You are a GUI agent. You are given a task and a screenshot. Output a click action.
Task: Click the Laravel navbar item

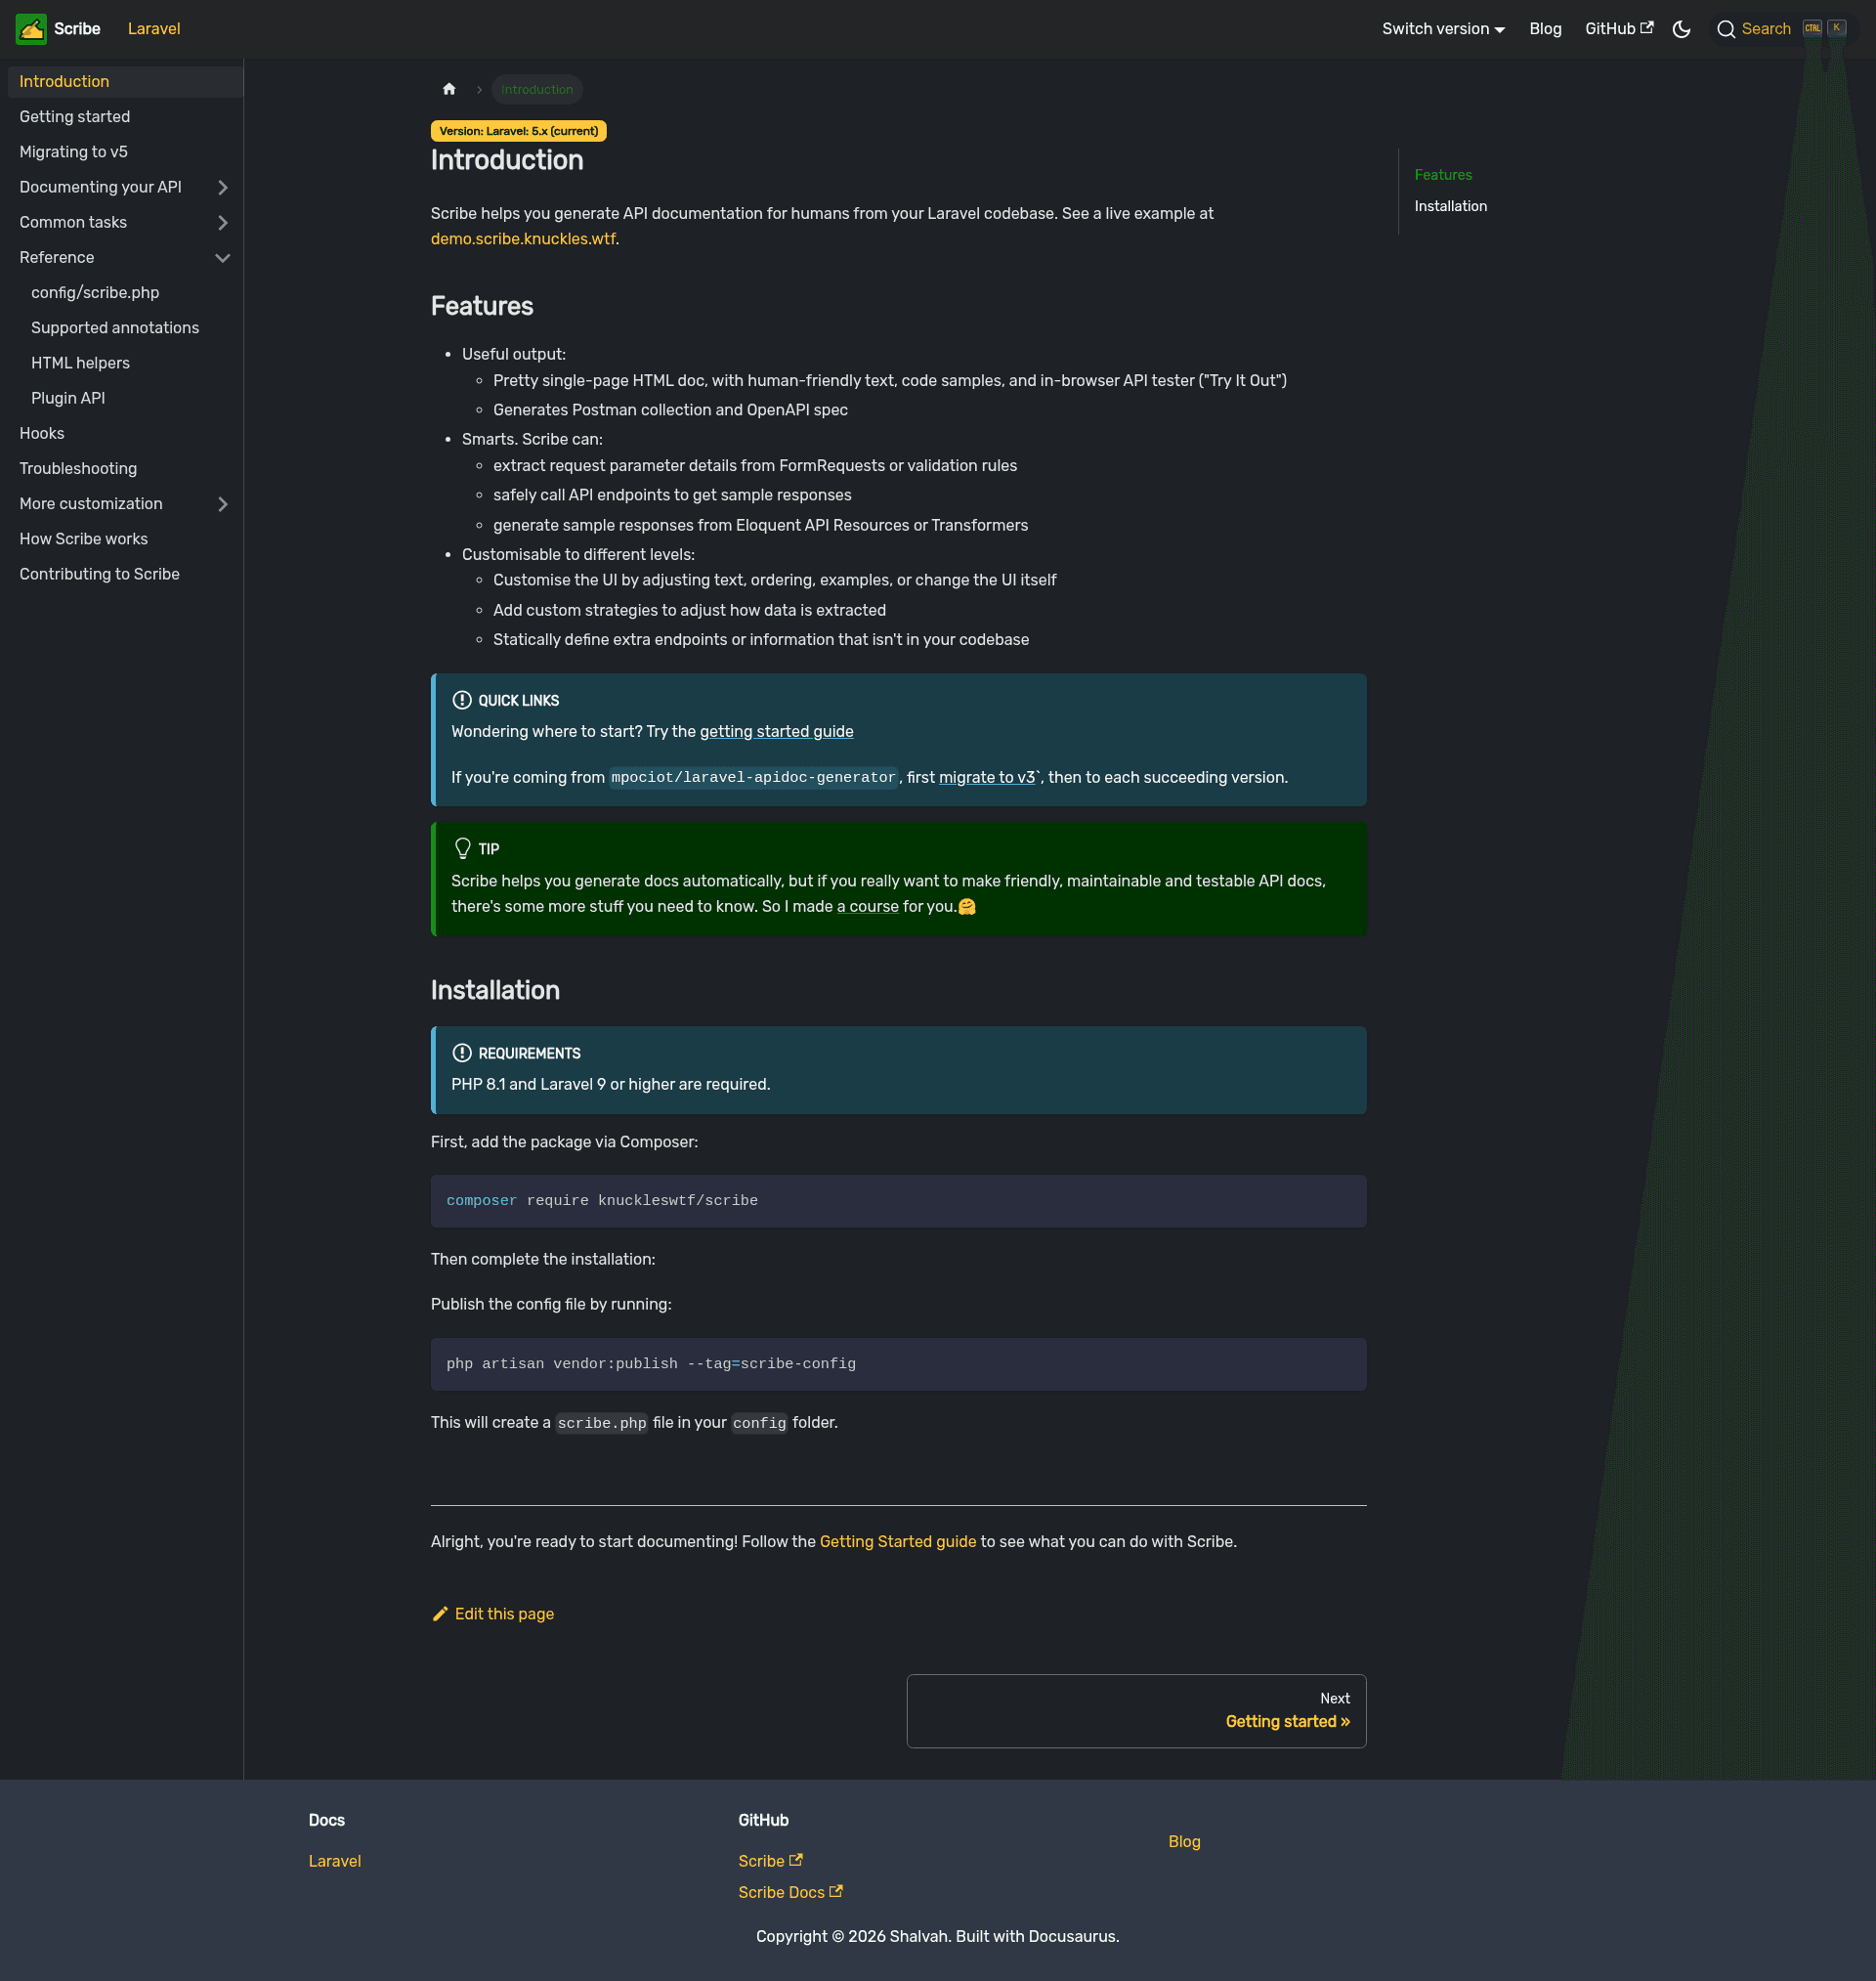[x=154, y=29]
